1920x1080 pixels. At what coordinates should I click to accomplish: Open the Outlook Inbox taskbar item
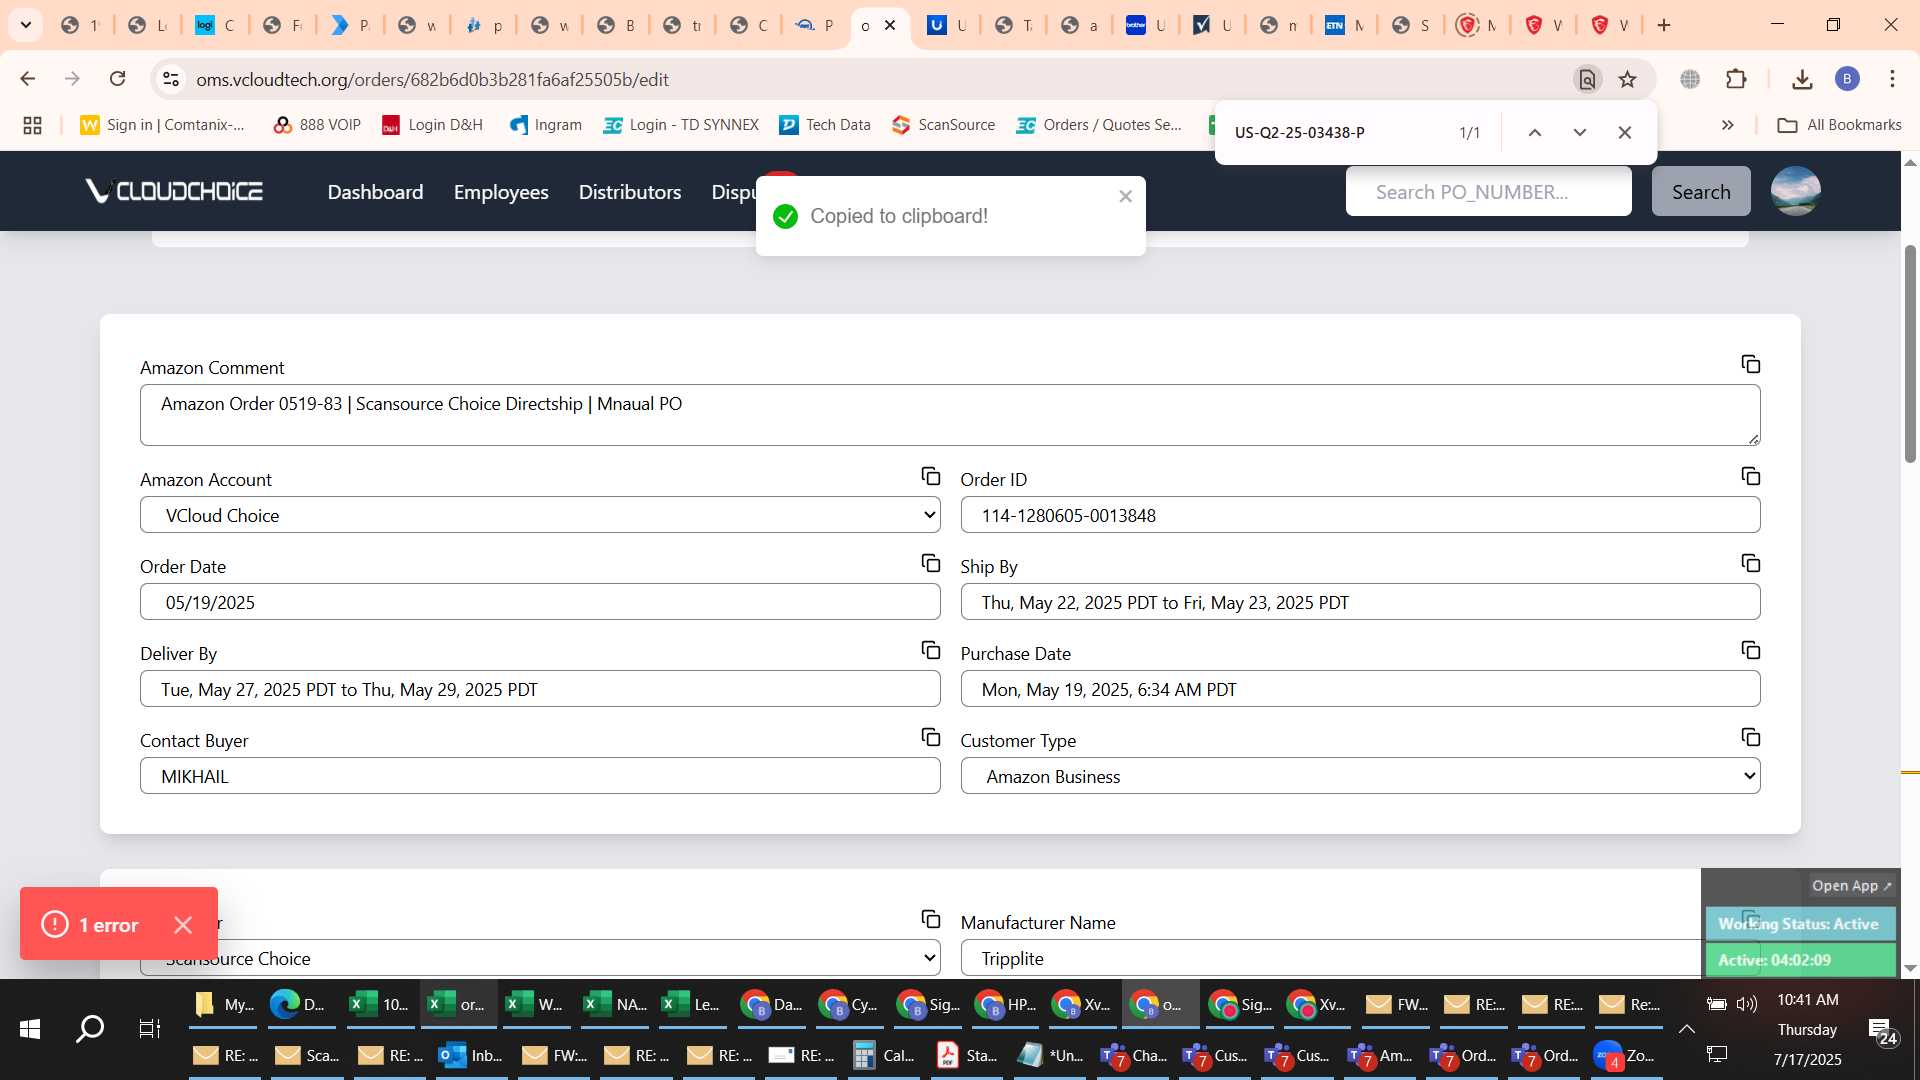(471, 1055)
